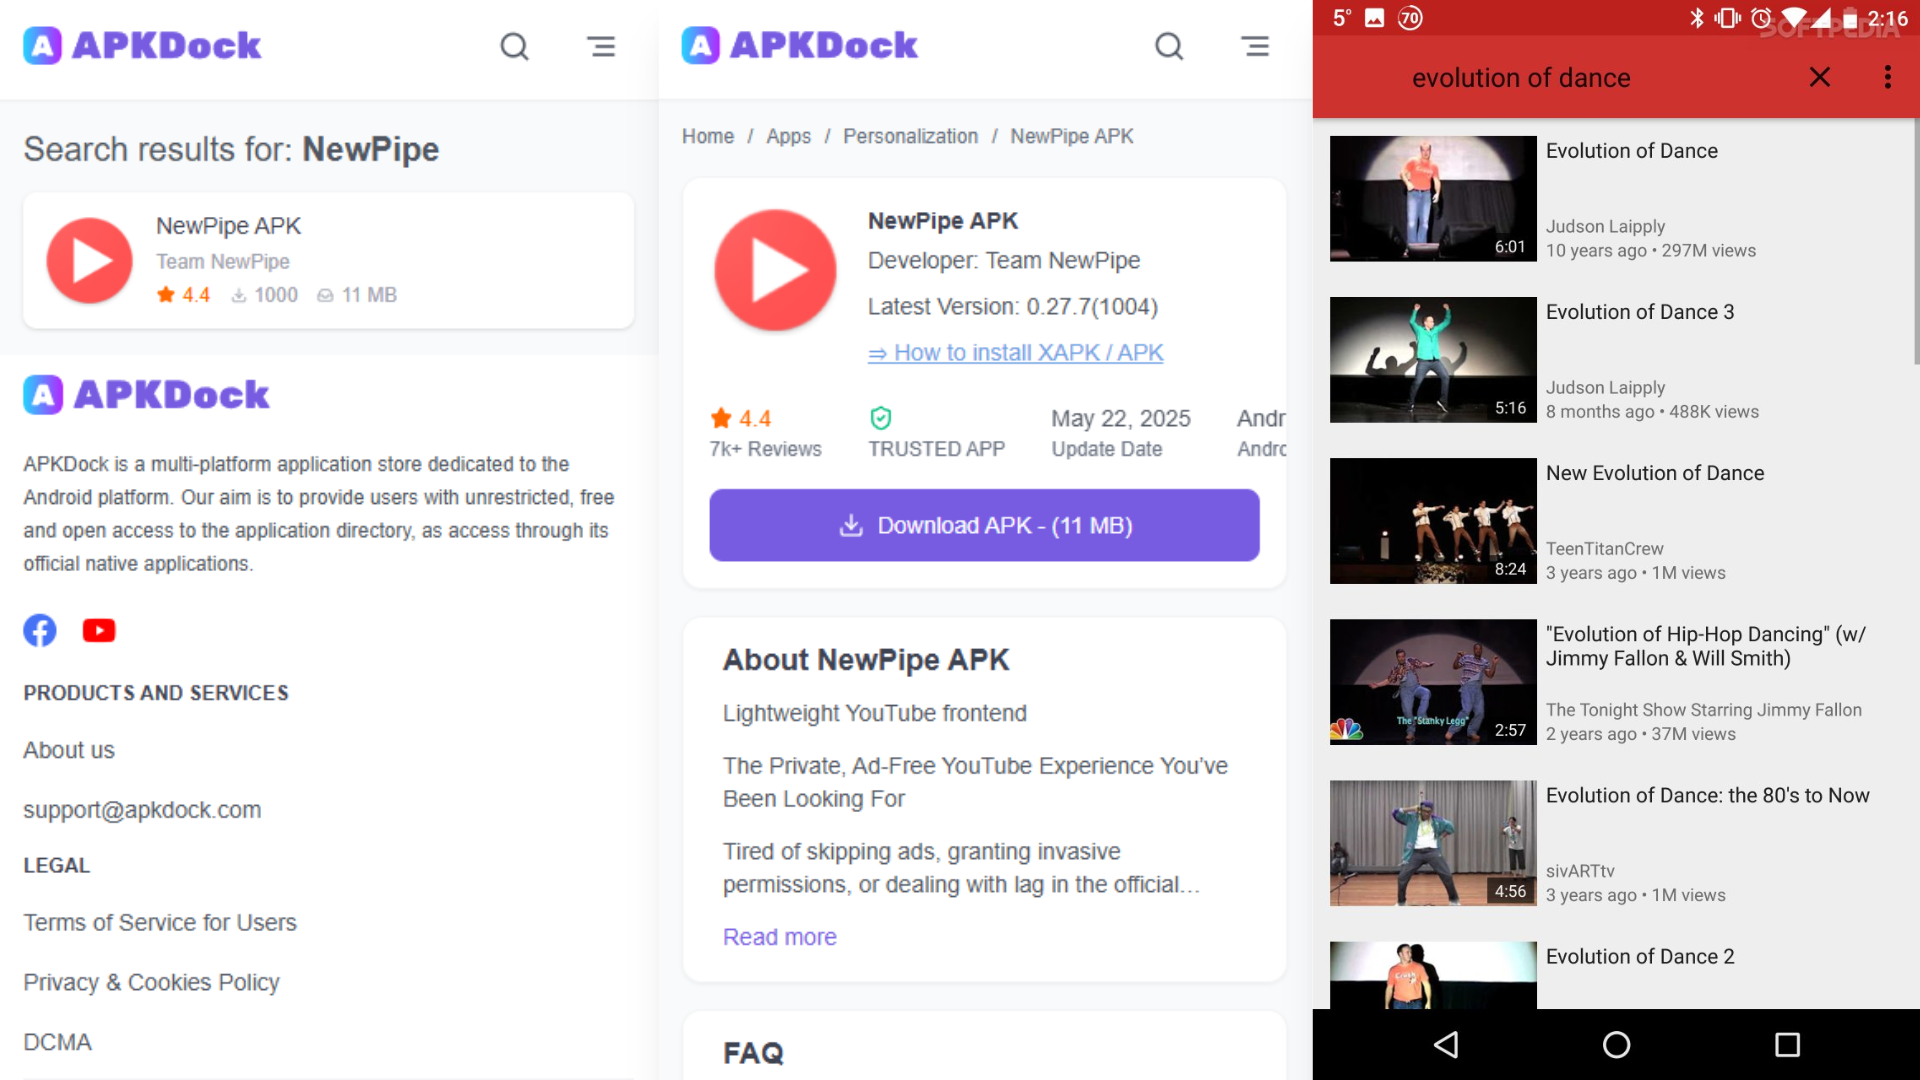1920x1080 pixels.
Task: Play Evolution of Dance 3 video thumbnail
Action: 1432,360
